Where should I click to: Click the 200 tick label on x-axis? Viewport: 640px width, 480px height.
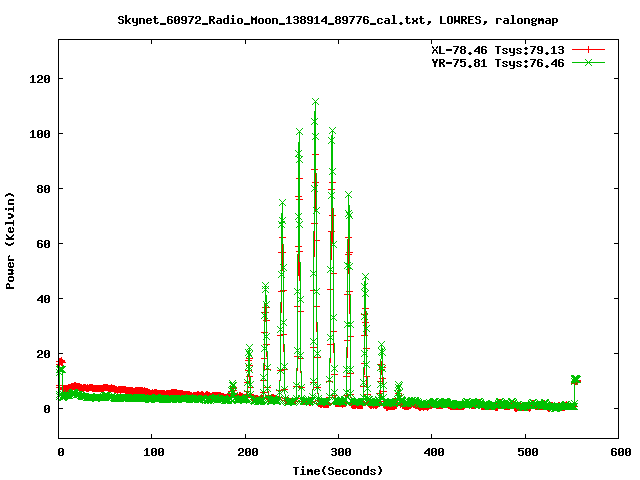pos(245,453)
